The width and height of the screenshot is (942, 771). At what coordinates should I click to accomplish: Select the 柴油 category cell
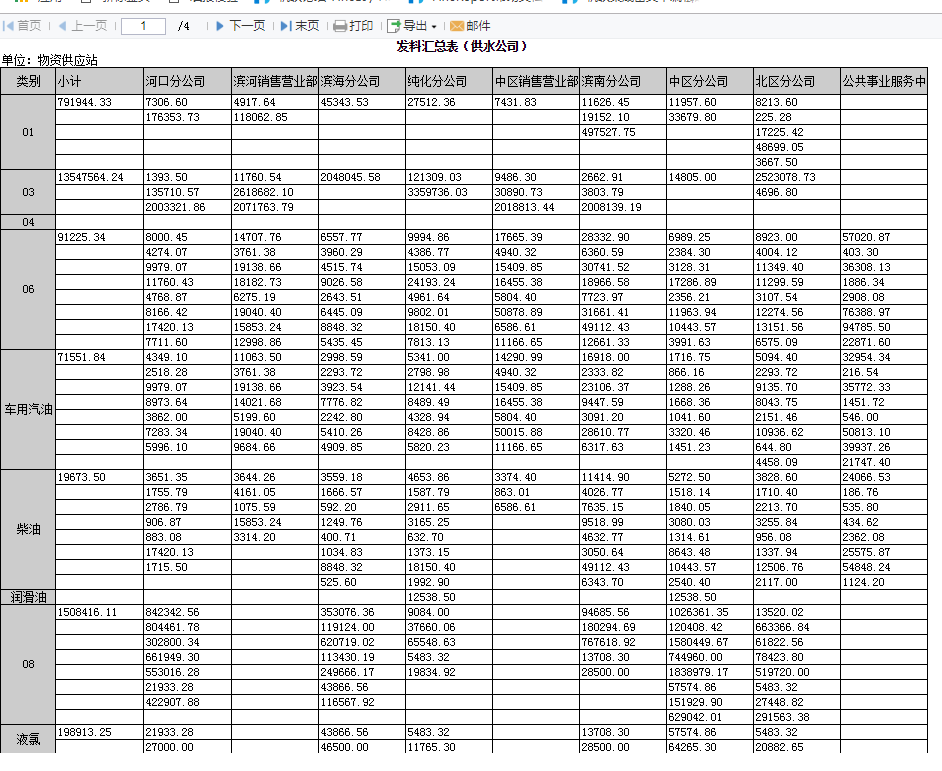[x=28, y=530]
